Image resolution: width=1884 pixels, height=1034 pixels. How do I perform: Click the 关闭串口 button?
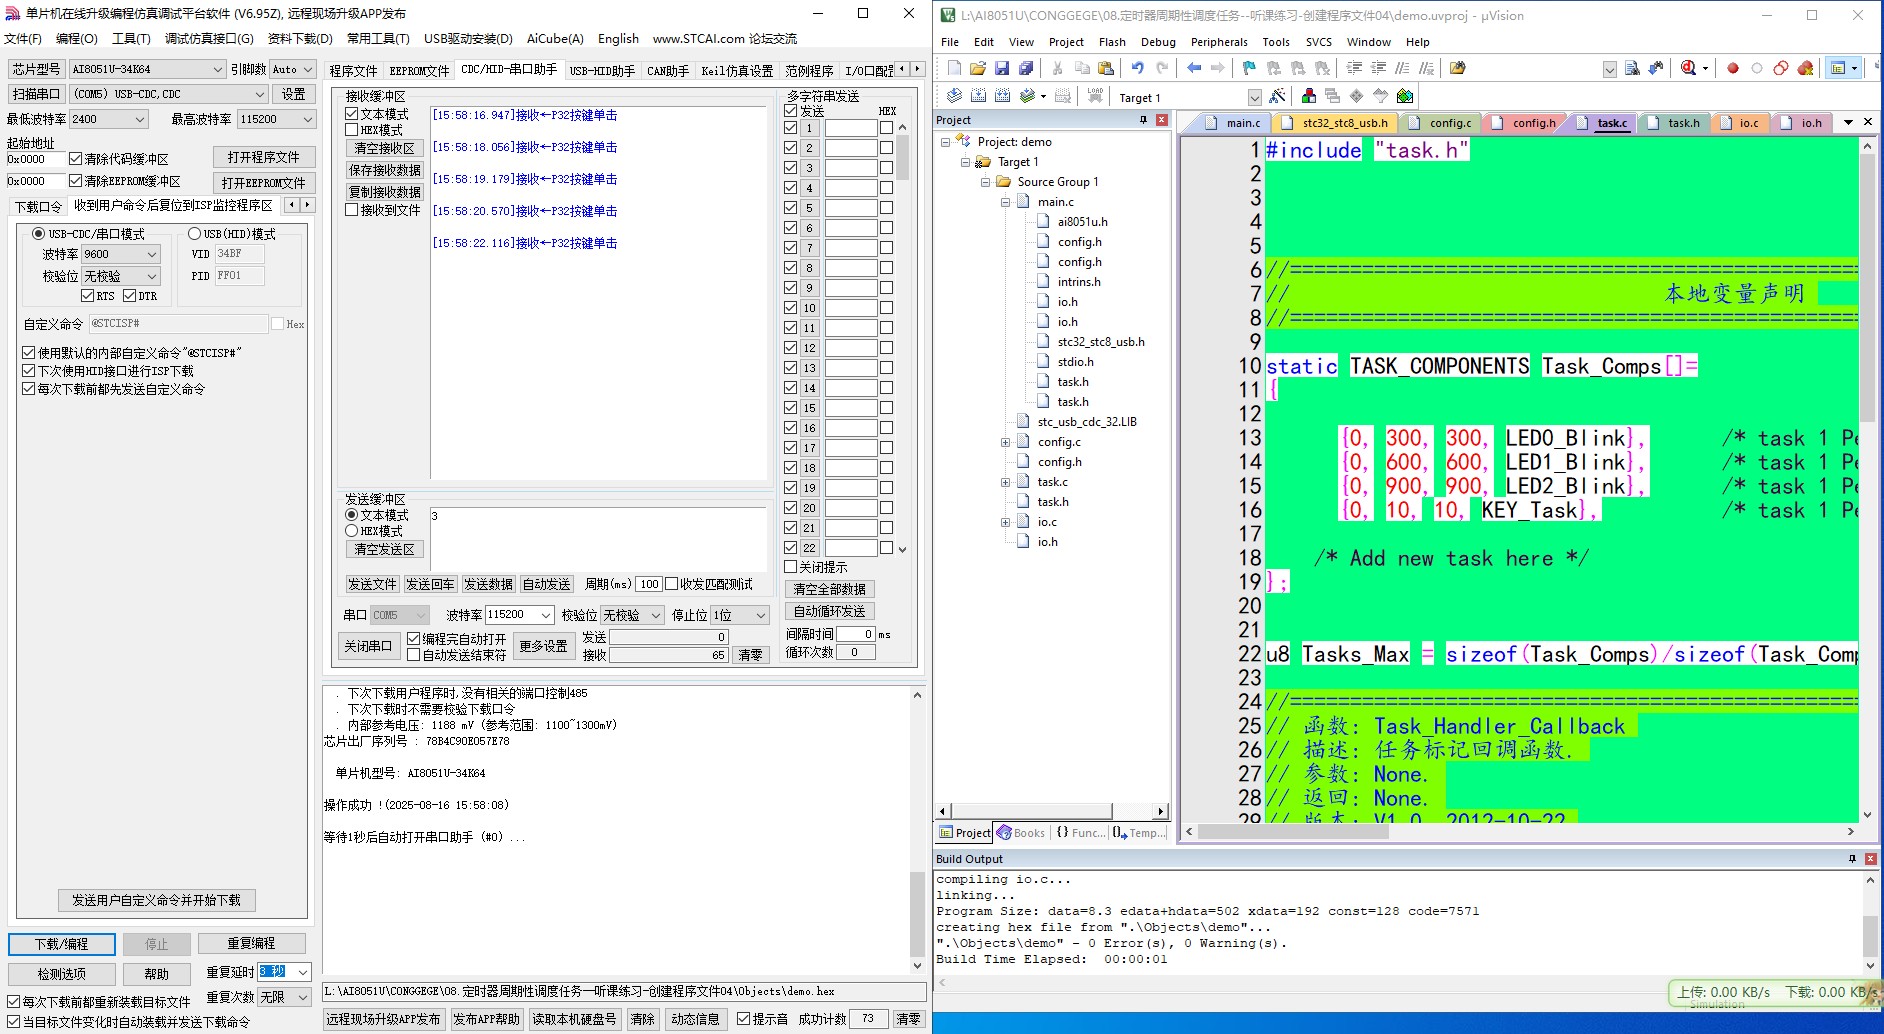[x=368, y=646]
